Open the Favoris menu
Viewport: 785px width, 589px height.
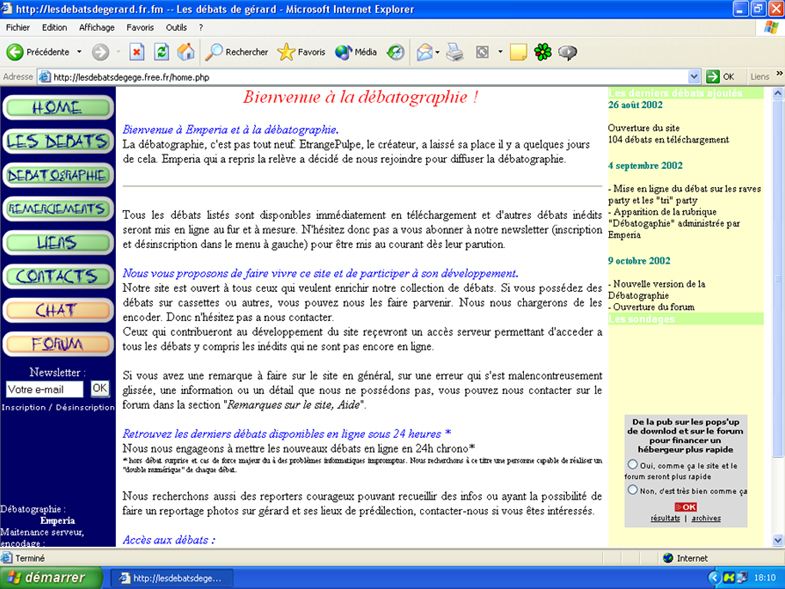pyautogui.click(x=140, y=28)
